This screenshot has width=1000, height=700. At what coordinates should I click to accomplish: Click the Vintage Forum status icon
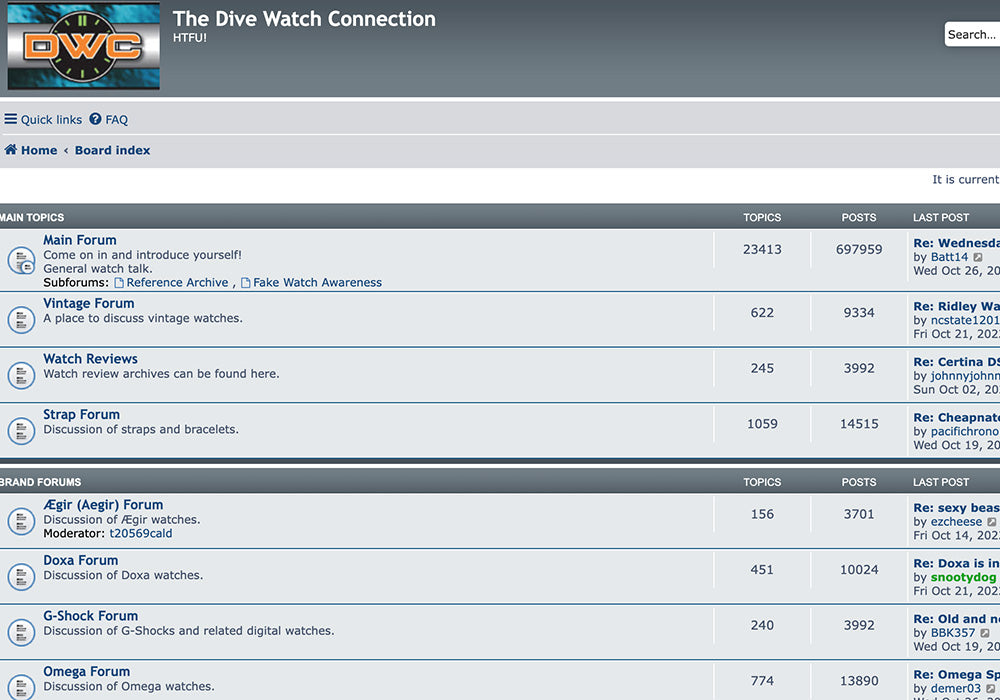pos(21,319)
